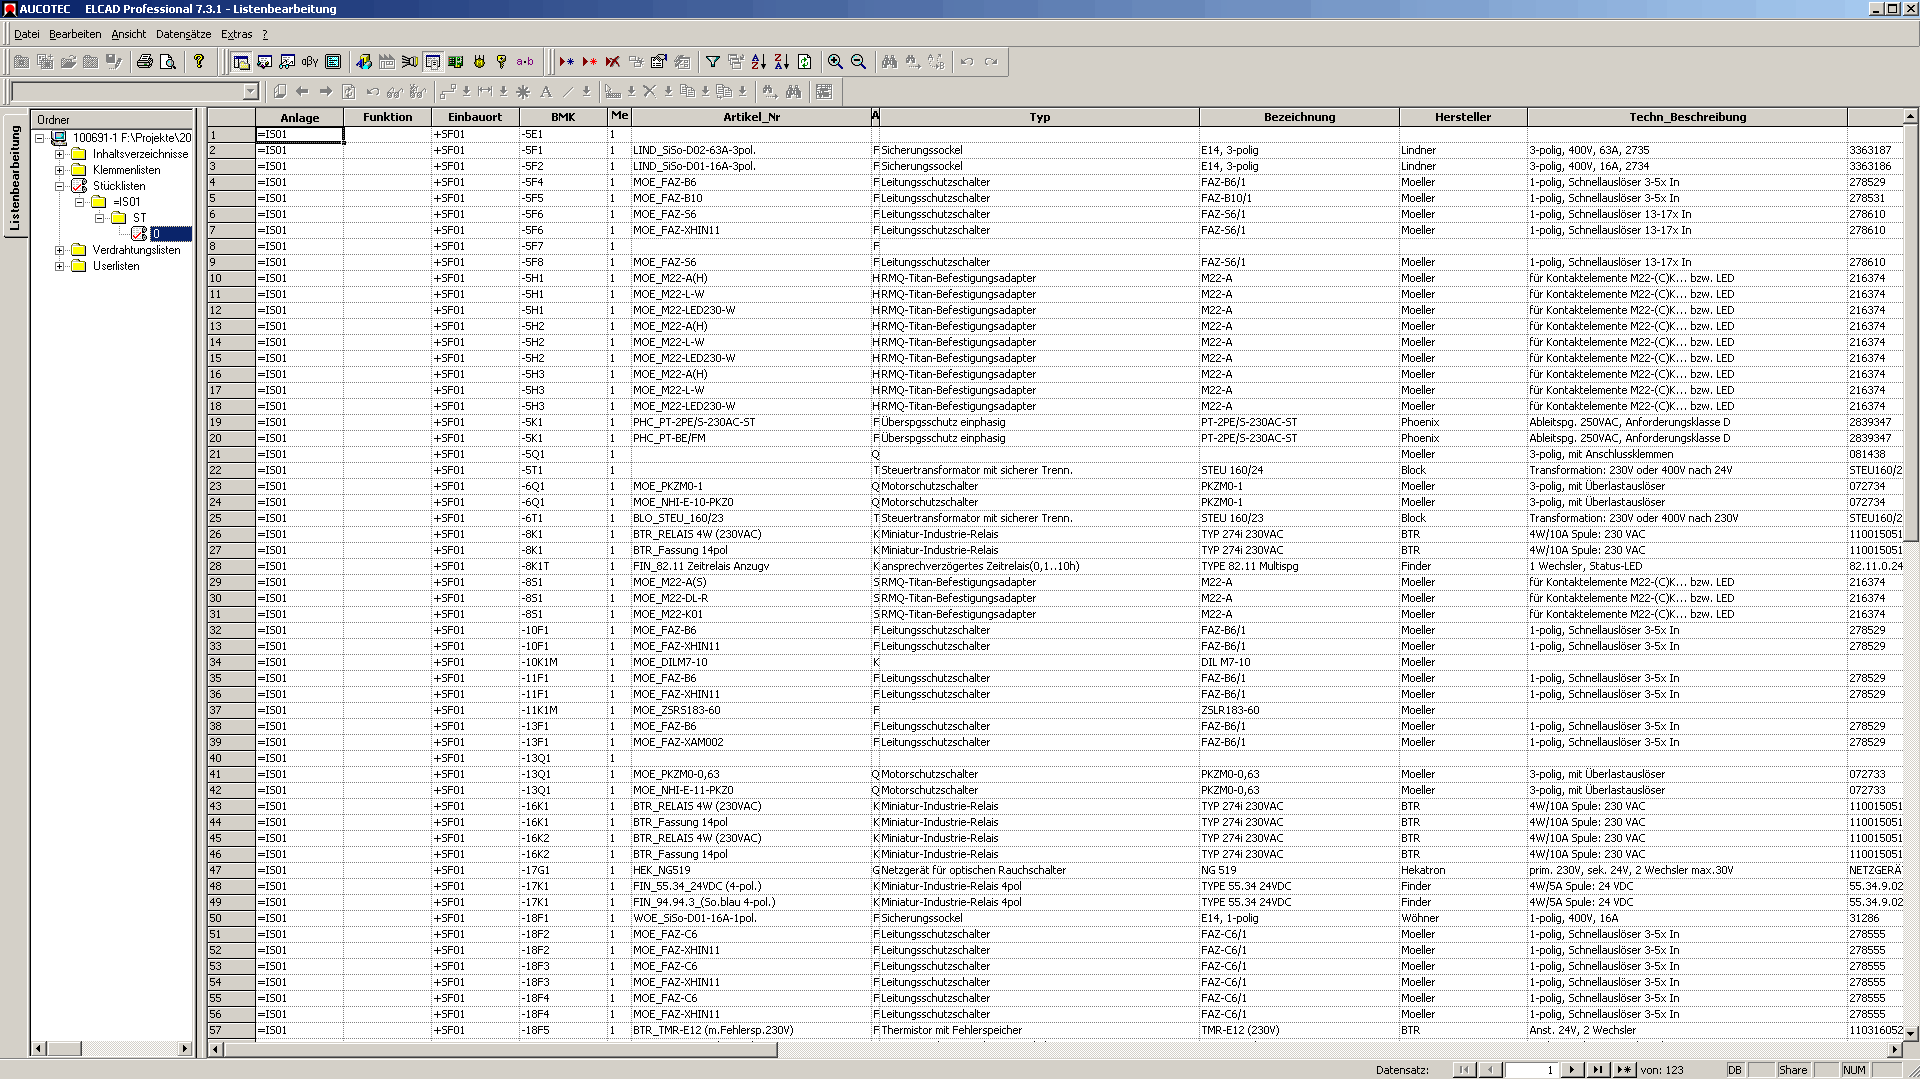
Task: Click the green circuit board icon
Action: pyautogui.click(x=456, y=62)
